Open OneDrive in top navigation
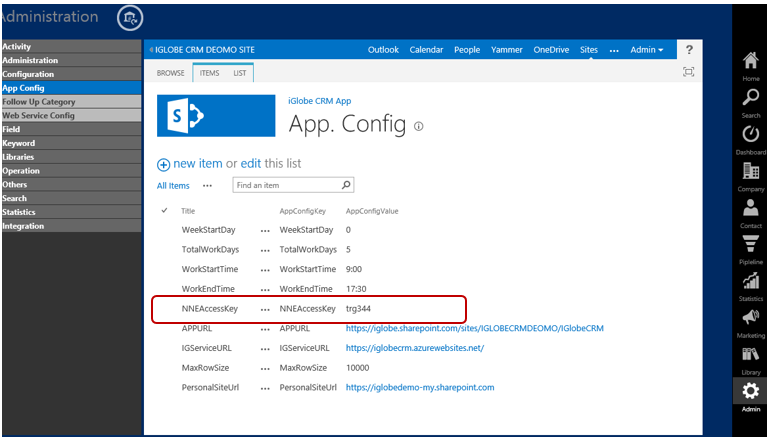The height and width of the screenshot is (442, 771). click(551, 50)
